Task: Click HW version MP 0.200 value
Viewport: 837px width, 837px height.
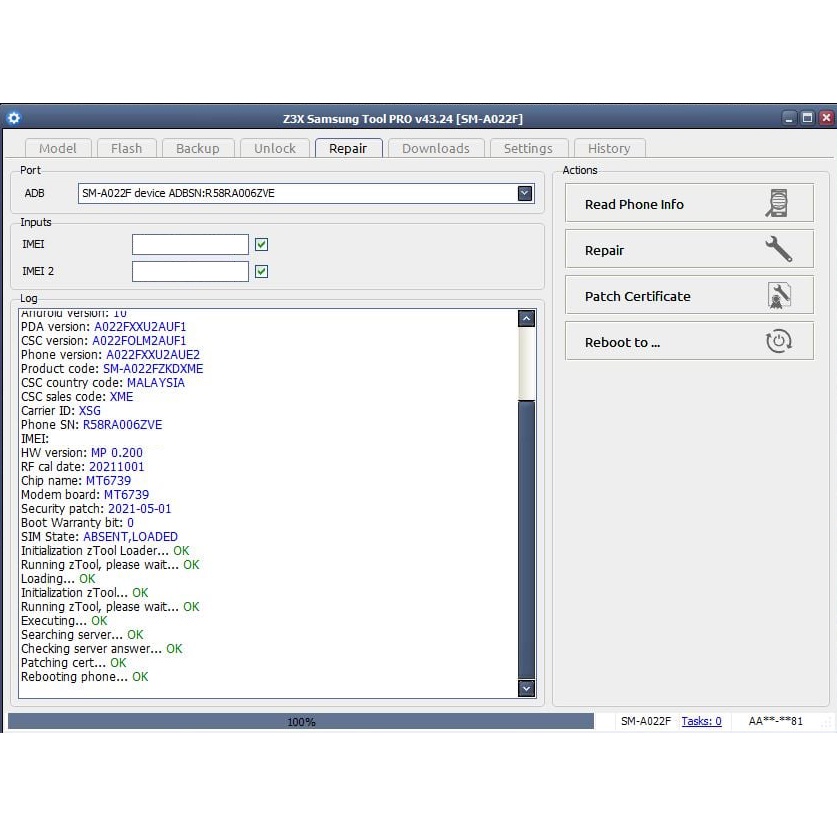Action: pyautogui.click(x=116, y=453)
